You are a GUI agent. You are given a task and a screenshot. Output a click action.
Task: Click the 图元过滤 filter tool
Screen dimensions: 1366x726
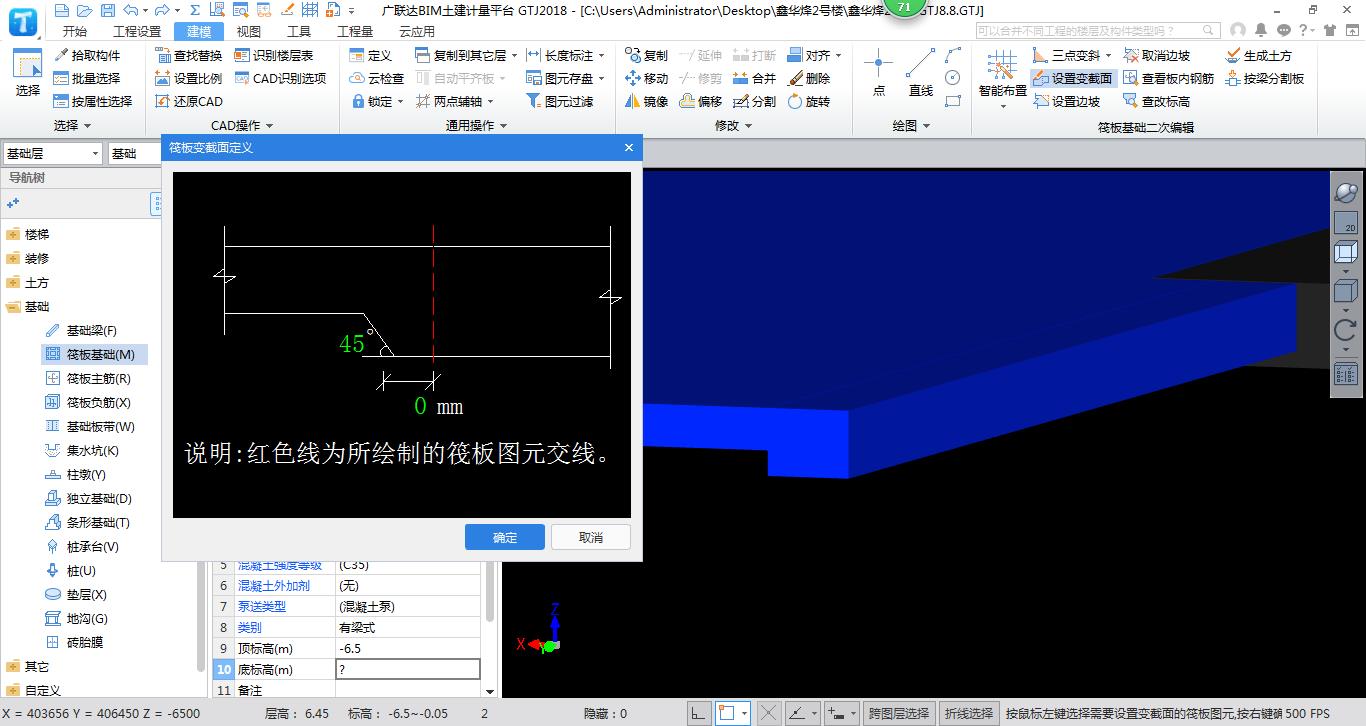tap(559, 101)
